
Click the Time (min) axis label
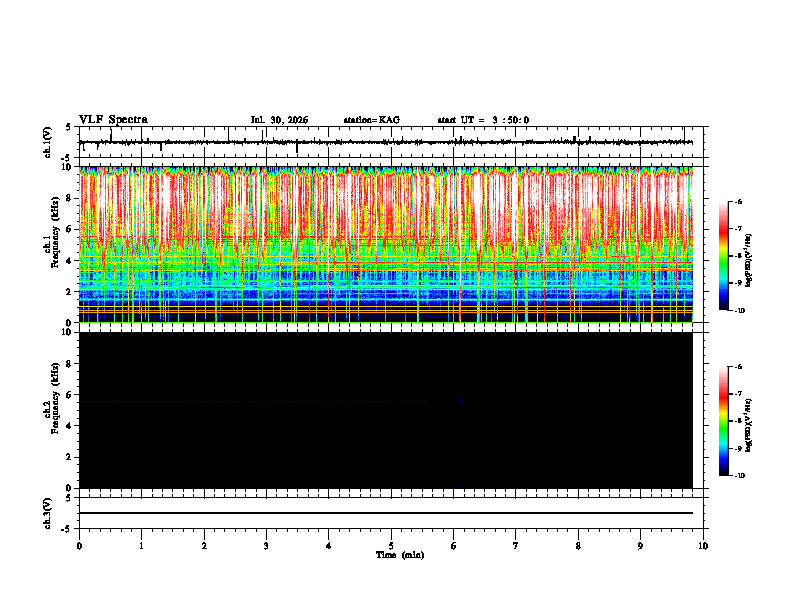pos(400,555)
